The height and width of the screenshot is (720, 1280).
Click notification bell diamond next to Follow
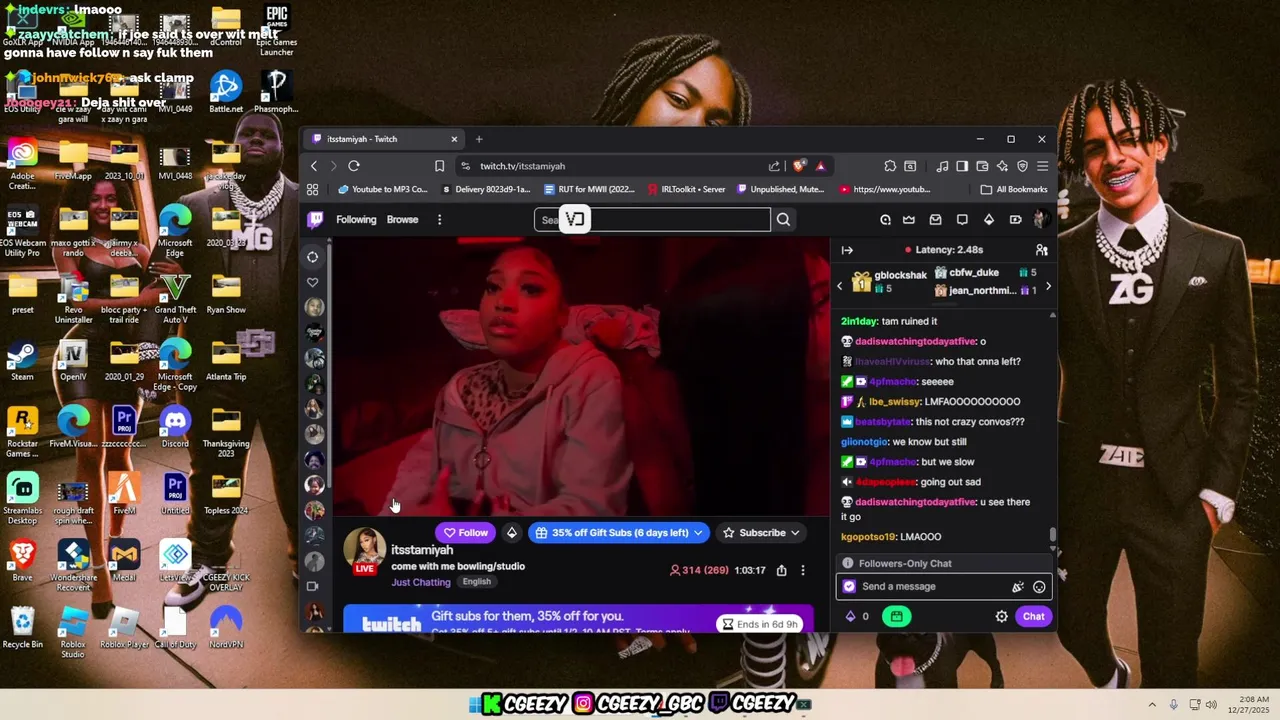[512, 533]
